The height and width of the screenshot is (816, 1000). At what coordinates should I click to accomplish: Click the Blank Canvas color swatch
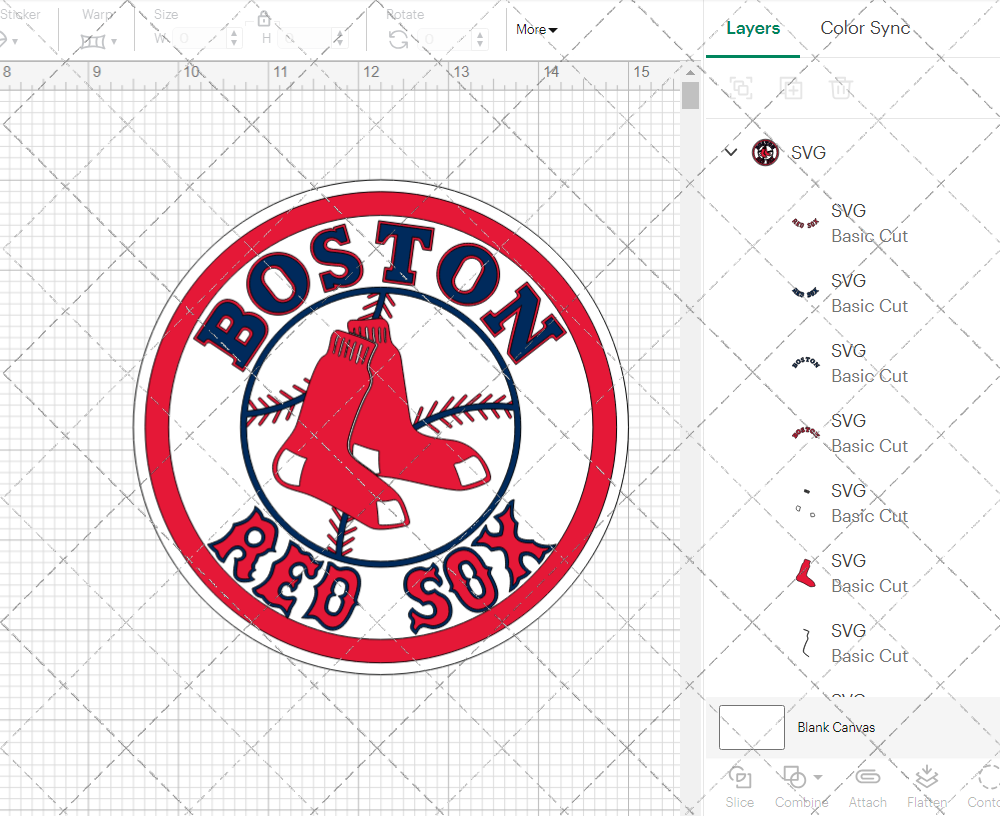(x=751, y=727)
